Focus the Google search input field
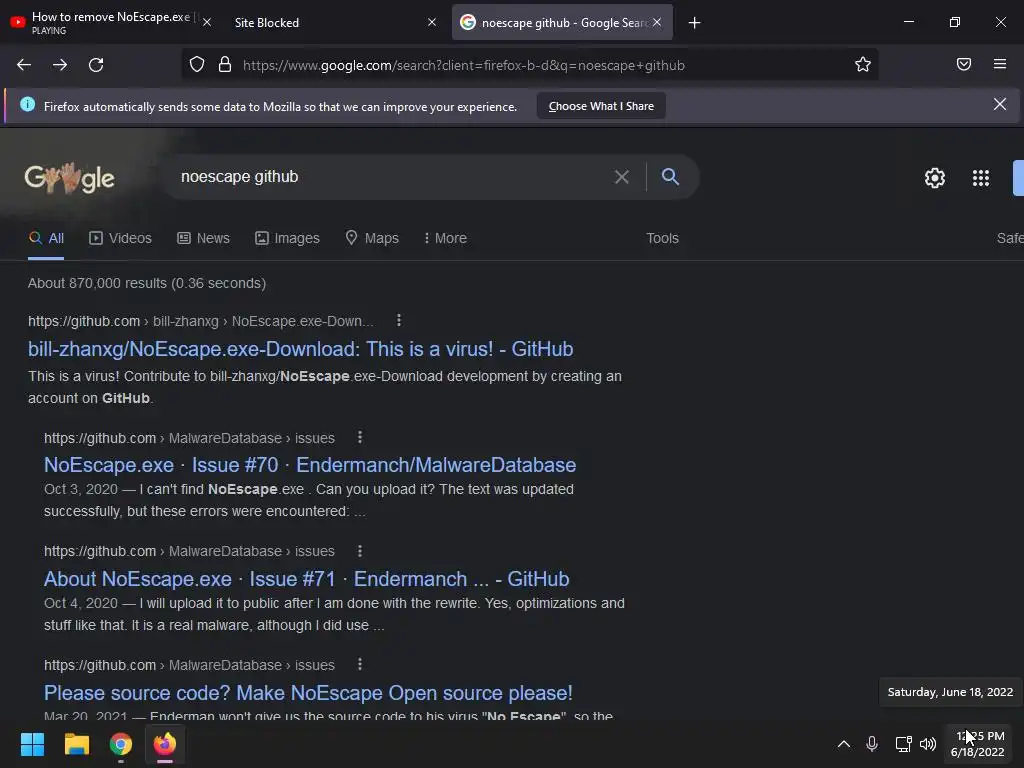 coord(392,177)
